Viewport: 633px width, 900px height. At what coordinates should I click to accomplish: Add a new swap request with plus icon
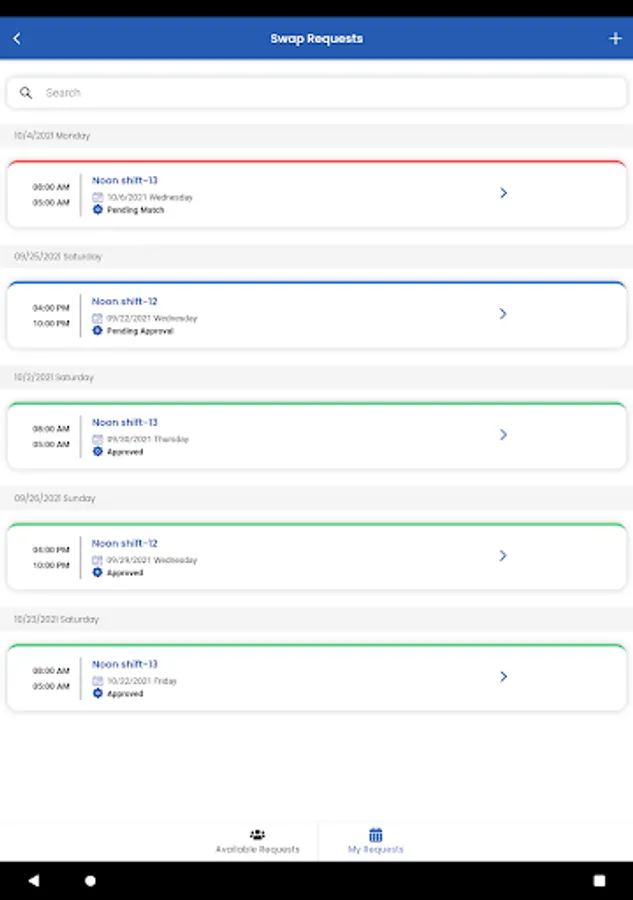(615, 39)
